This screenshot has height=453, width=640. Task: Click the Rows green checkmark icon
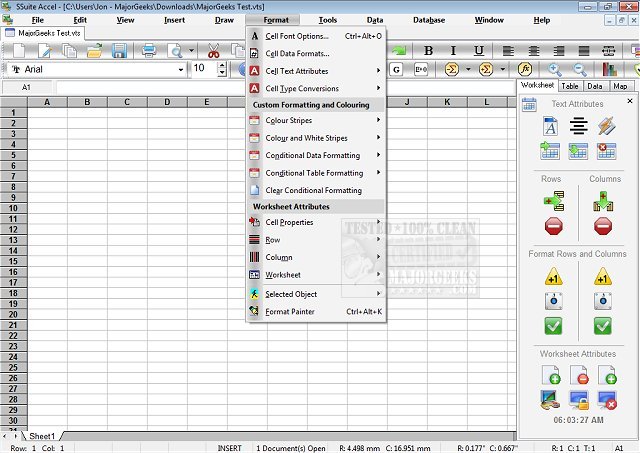[553, 326]
